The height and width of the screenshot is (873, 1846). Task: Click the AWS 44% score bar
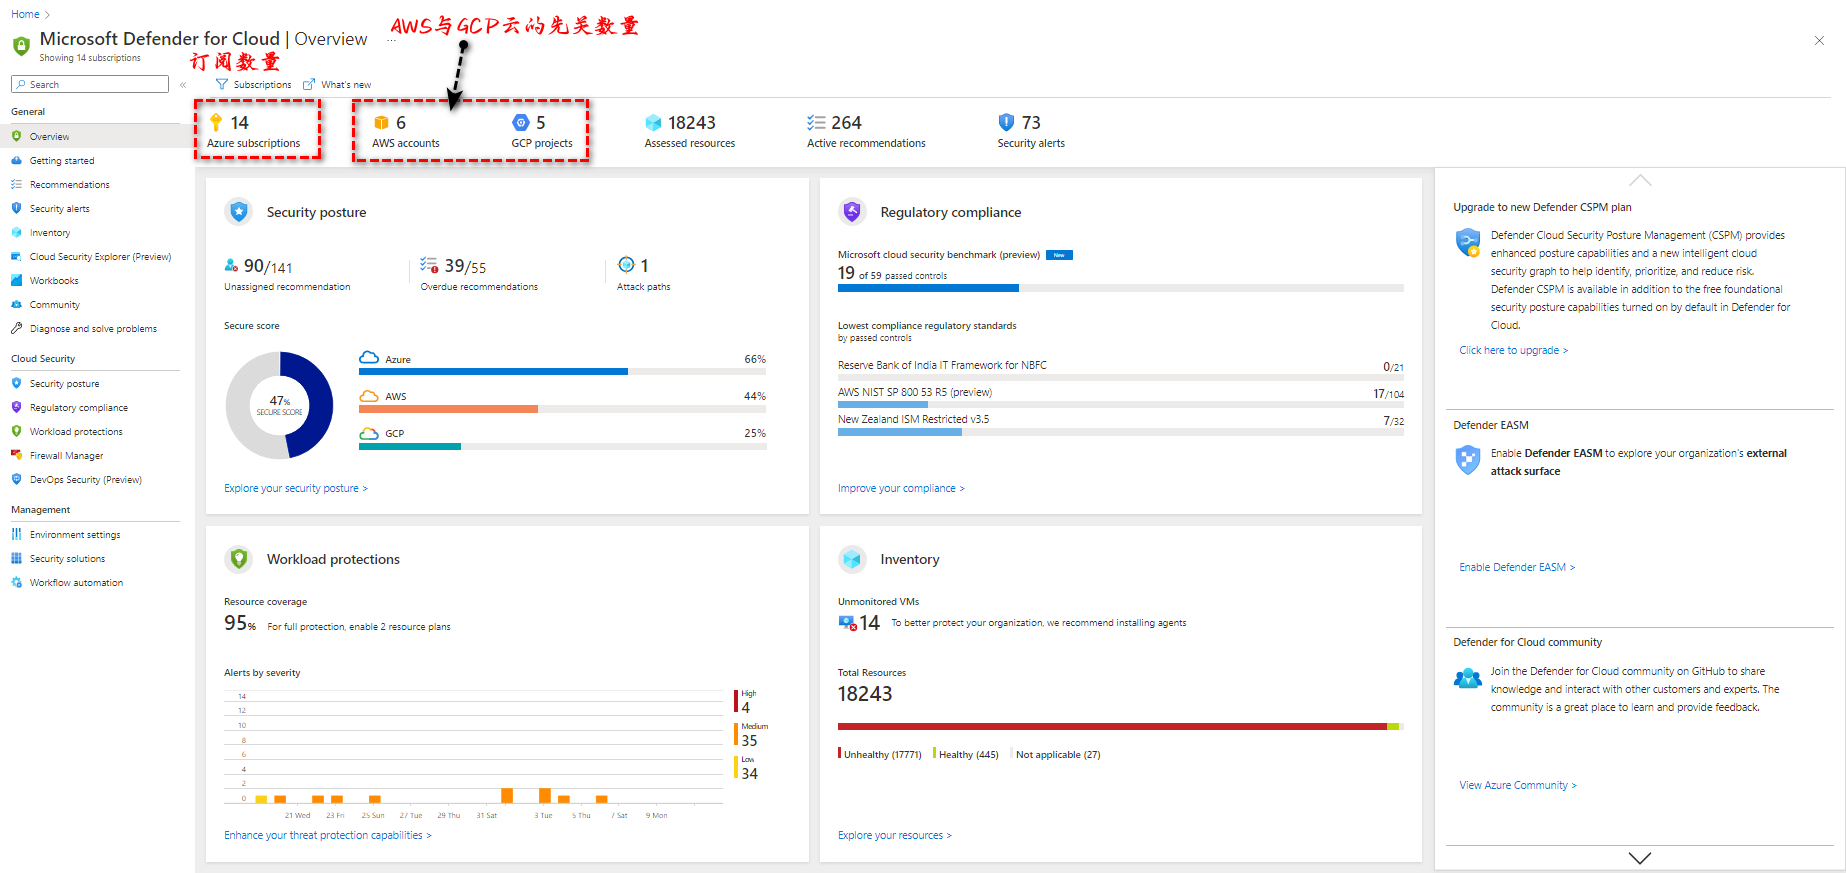(562, 408)
